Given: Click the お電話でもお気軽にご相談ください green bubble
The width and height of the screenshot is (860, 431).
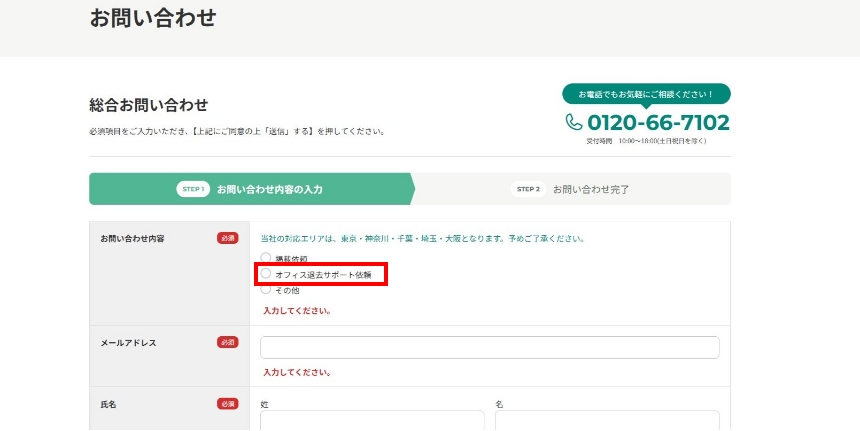Looking at the screenshot, I should pyautogui.click(x=646, y=94).
